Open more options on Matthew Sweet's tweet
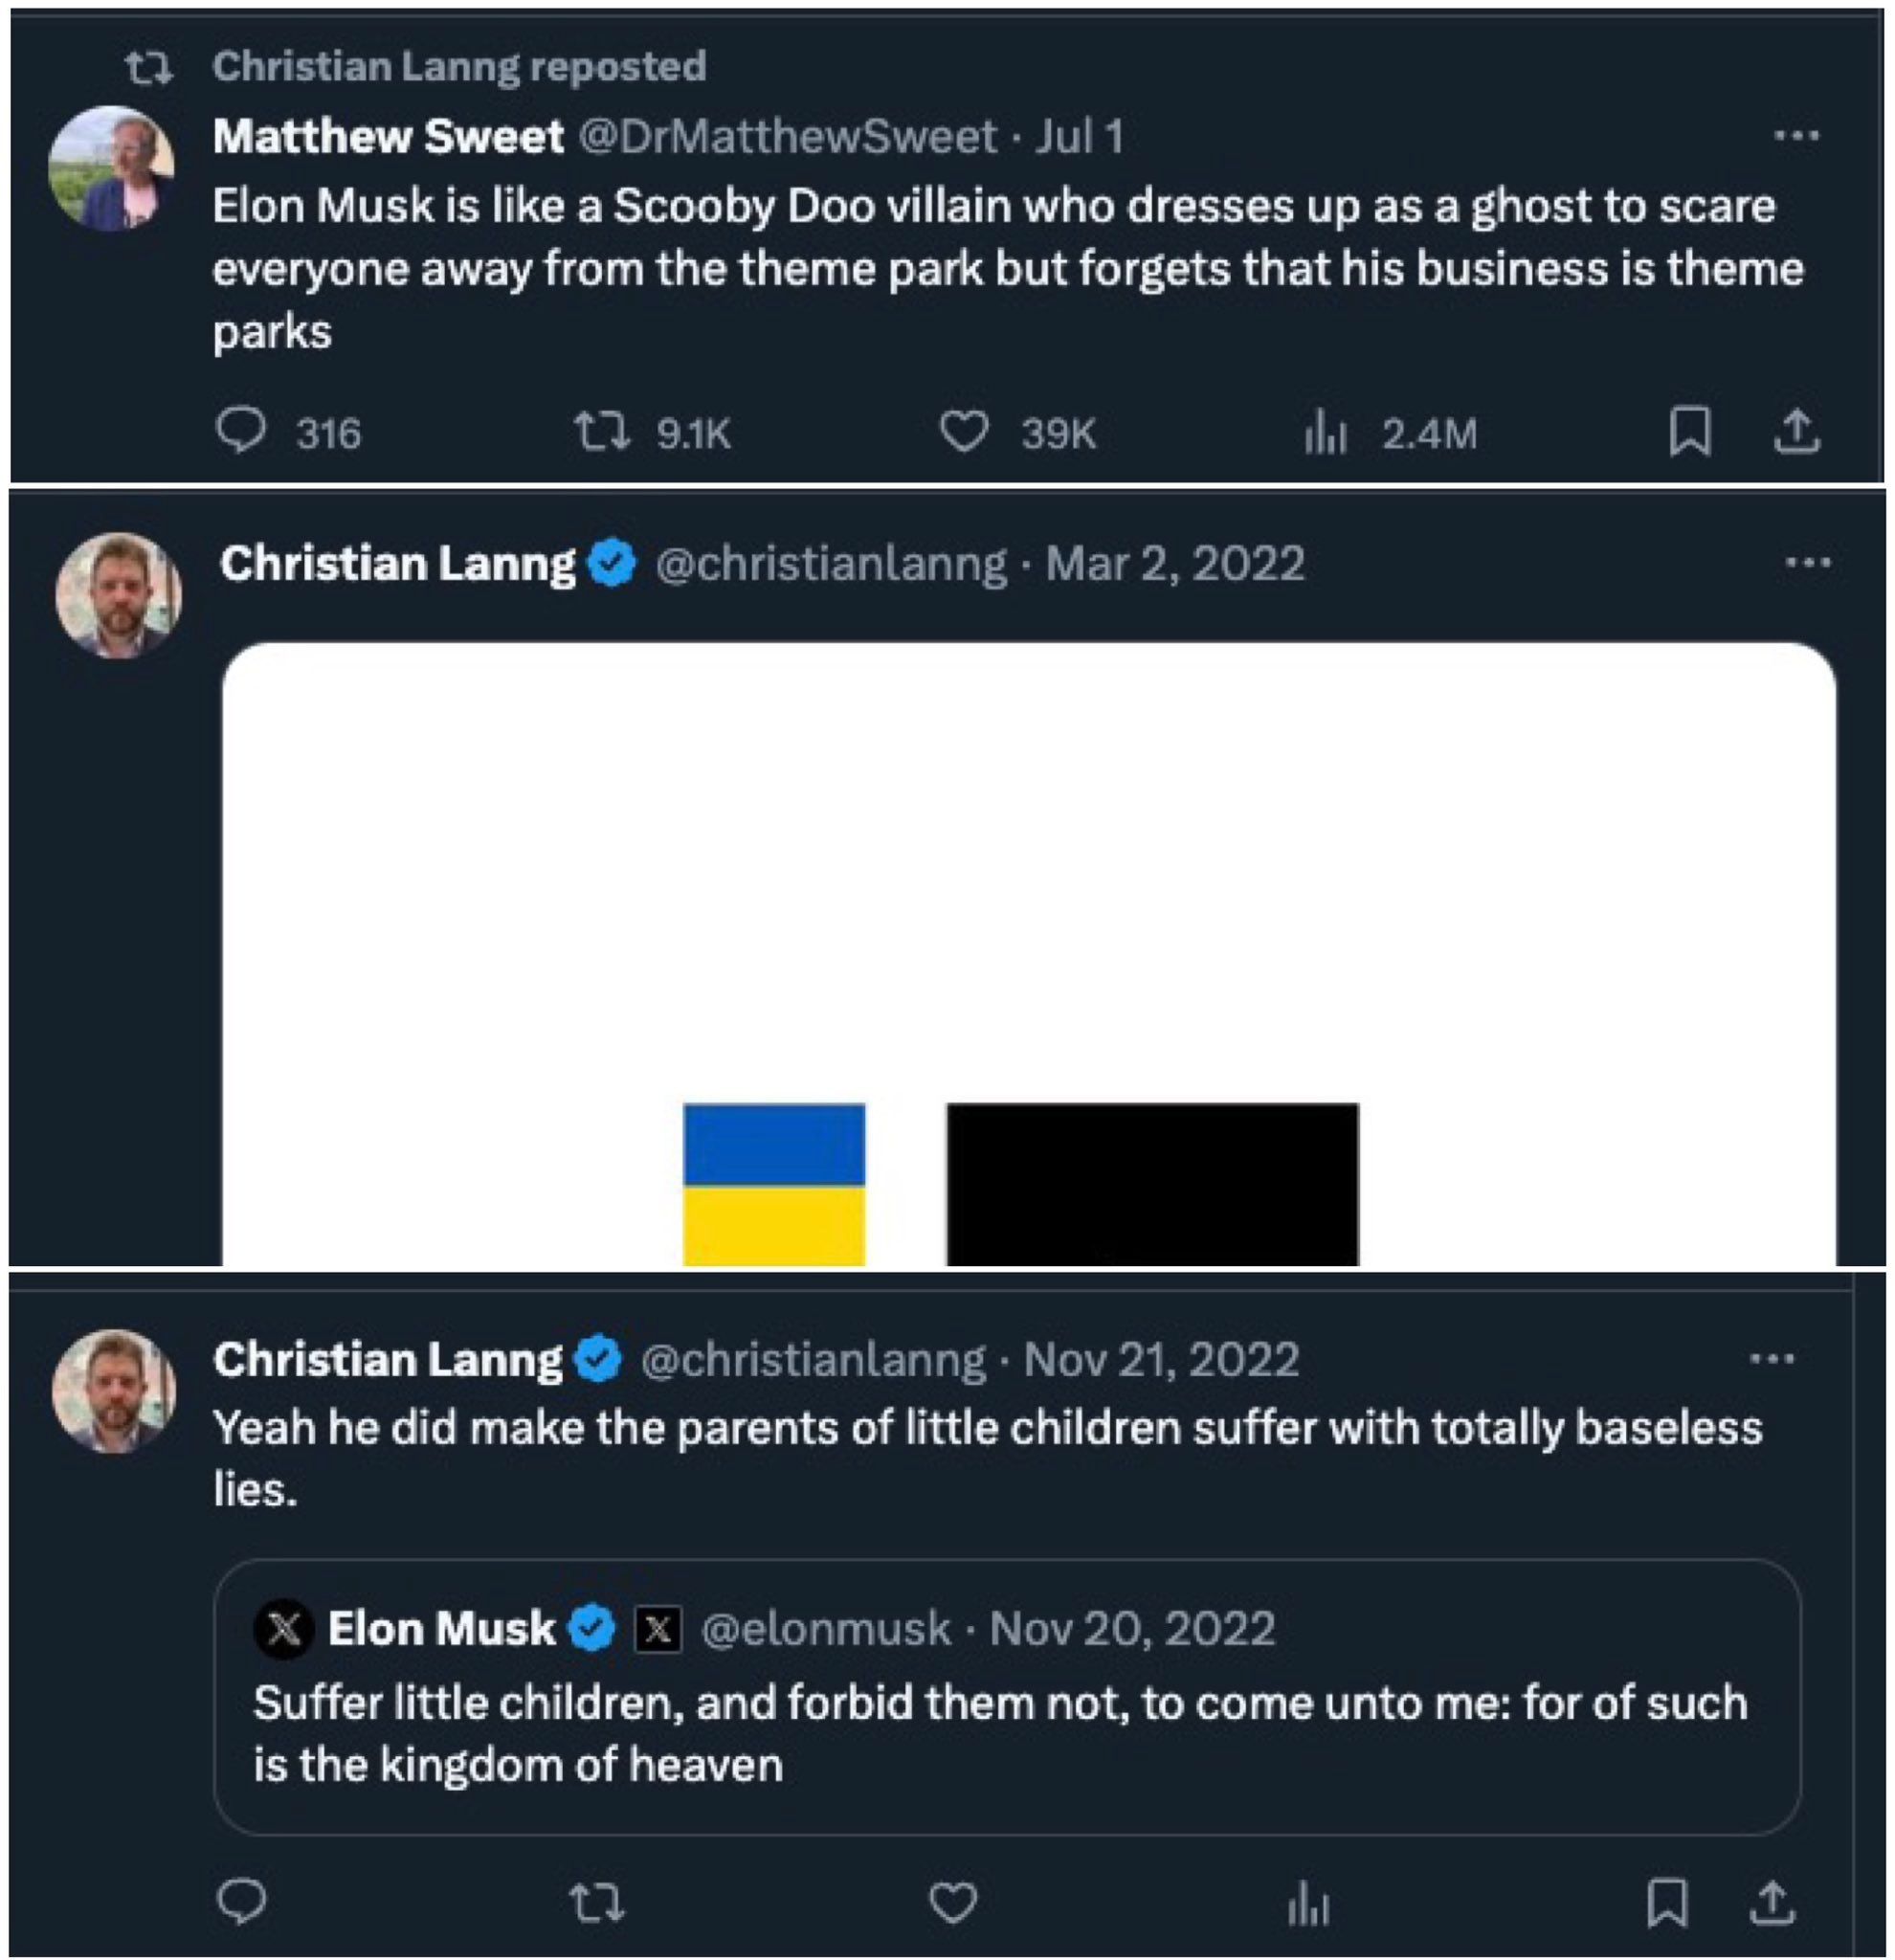 (1796, 135)
